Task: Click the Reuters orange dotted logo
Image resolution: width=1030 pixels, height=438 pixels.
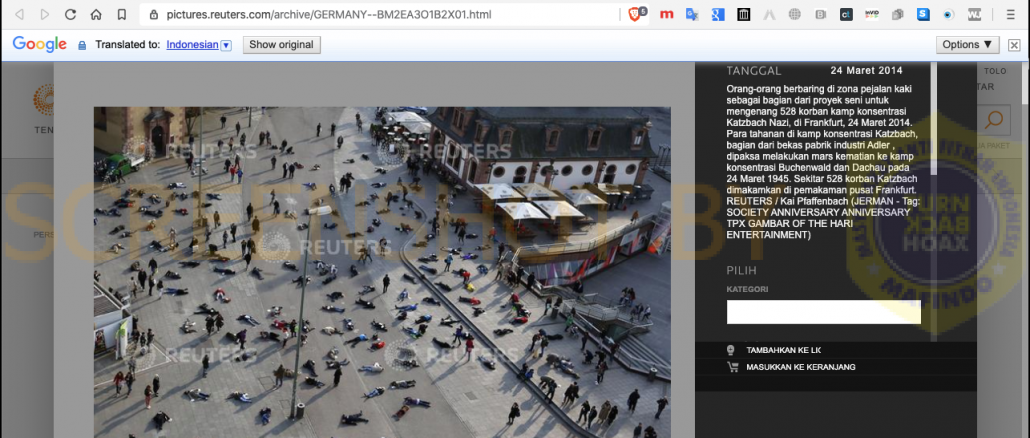Action: pyautogui.click(x=44, y=100)
